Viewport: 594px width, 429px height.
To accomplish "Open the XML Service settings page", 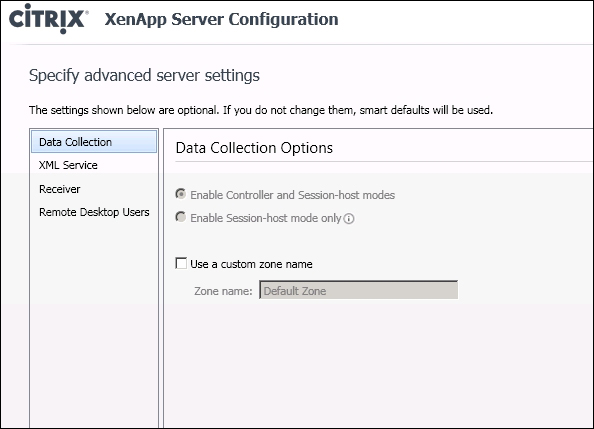I will click(x=68, y=165).
